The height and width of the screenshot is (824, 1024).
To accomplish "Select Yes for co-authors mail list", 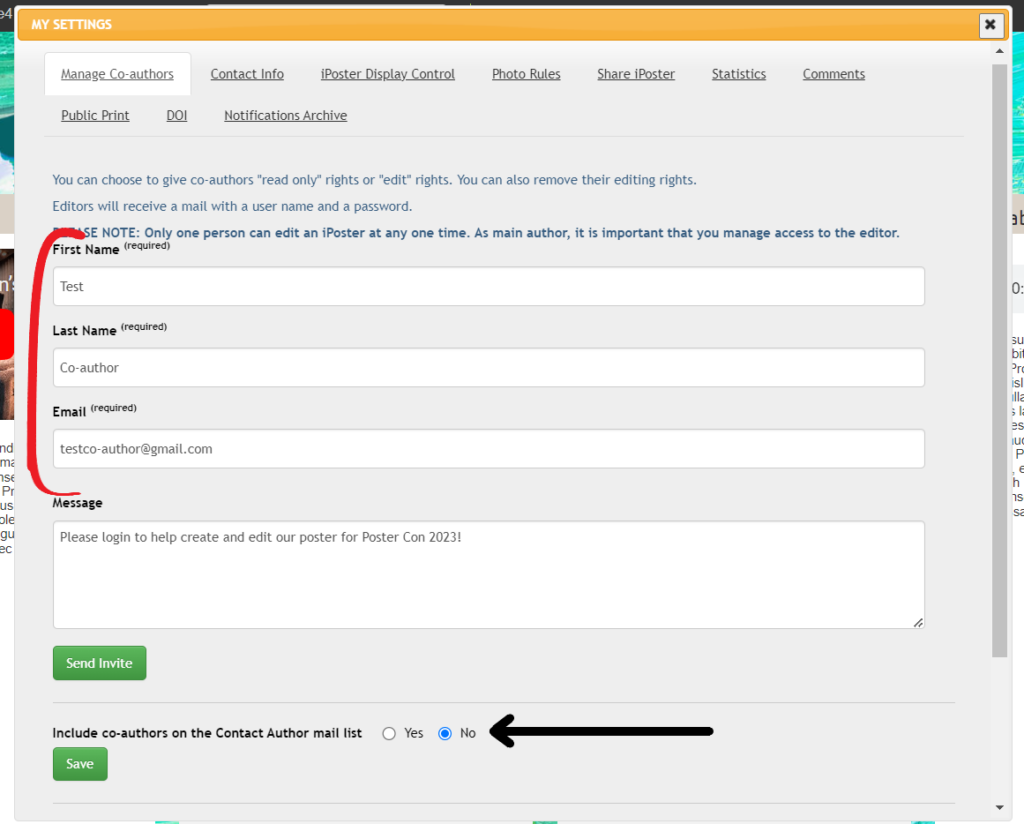I will 388,733.
